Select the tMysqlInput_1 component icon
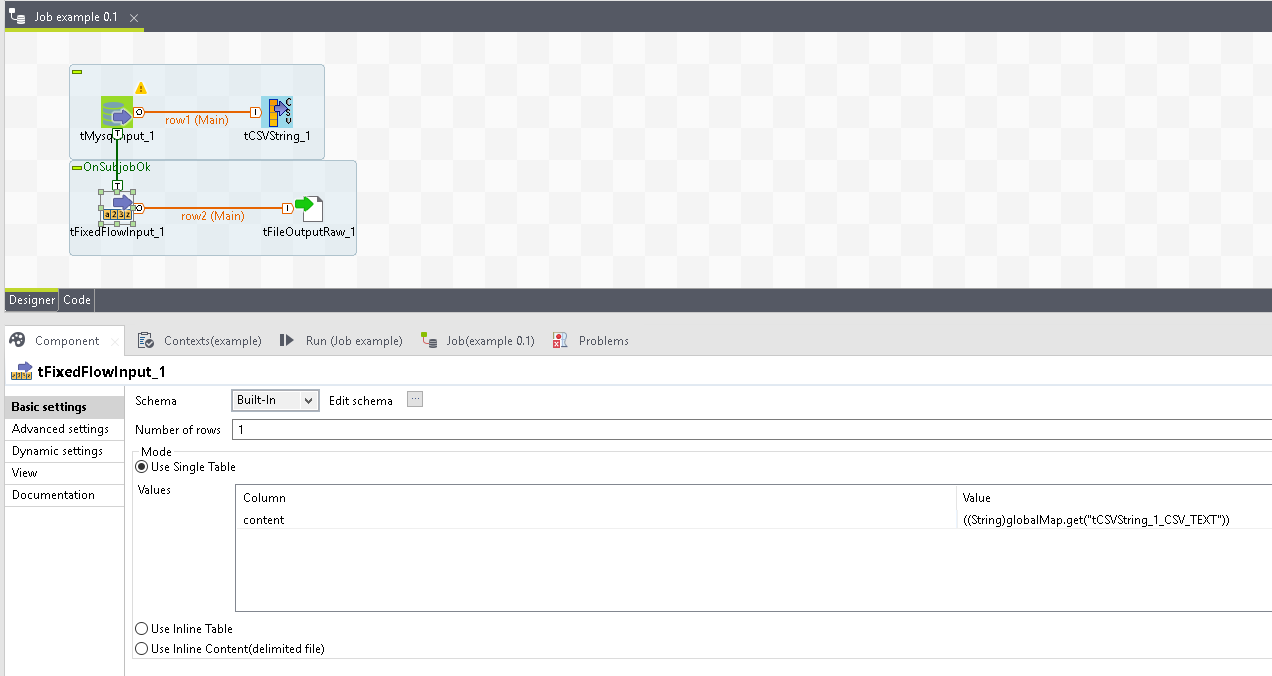This screenshot has width=1272, height=676. (116, 113)
